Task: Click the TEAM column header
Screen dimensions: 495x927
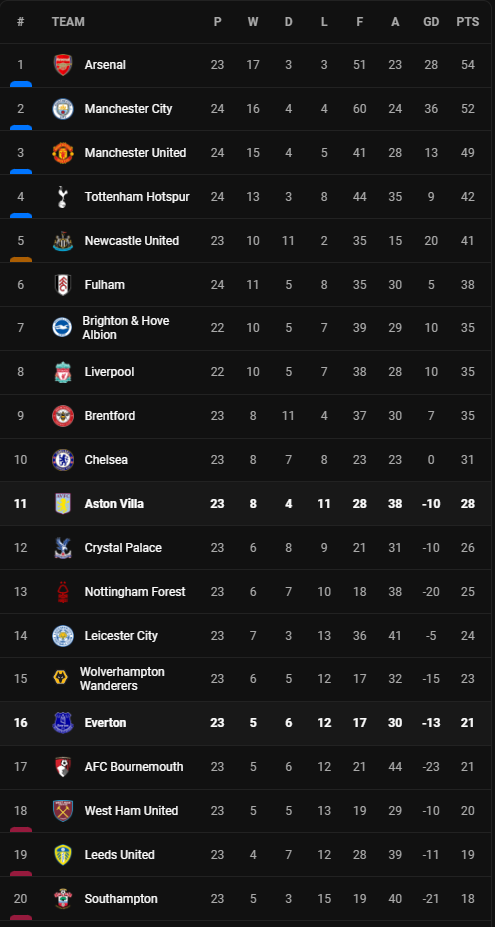Action: pos(68,22)
